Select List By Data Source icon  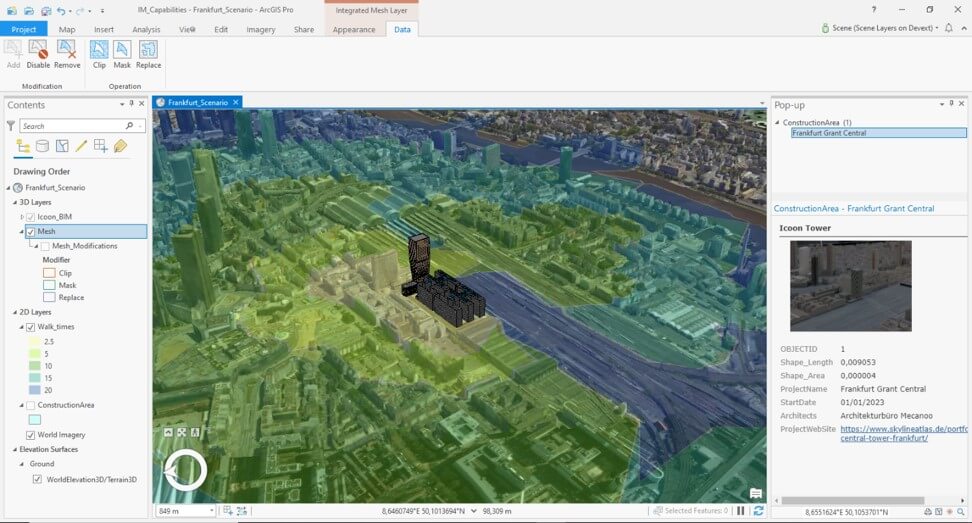tap(42, 146)
